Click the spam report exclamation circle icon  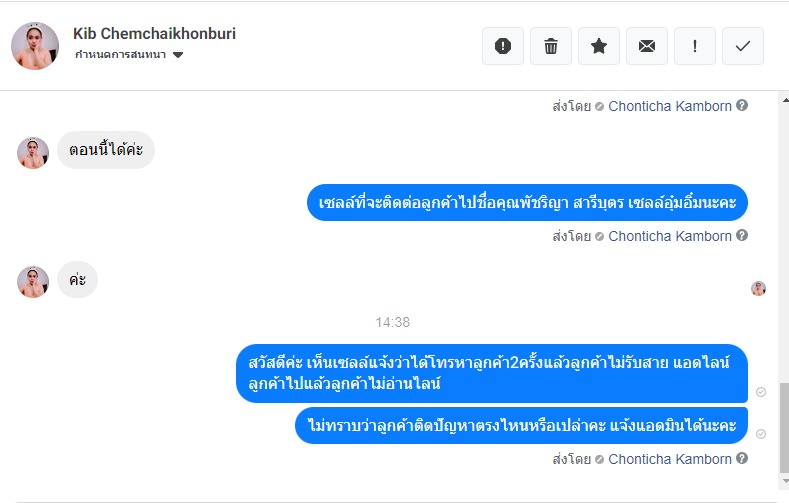503,46
